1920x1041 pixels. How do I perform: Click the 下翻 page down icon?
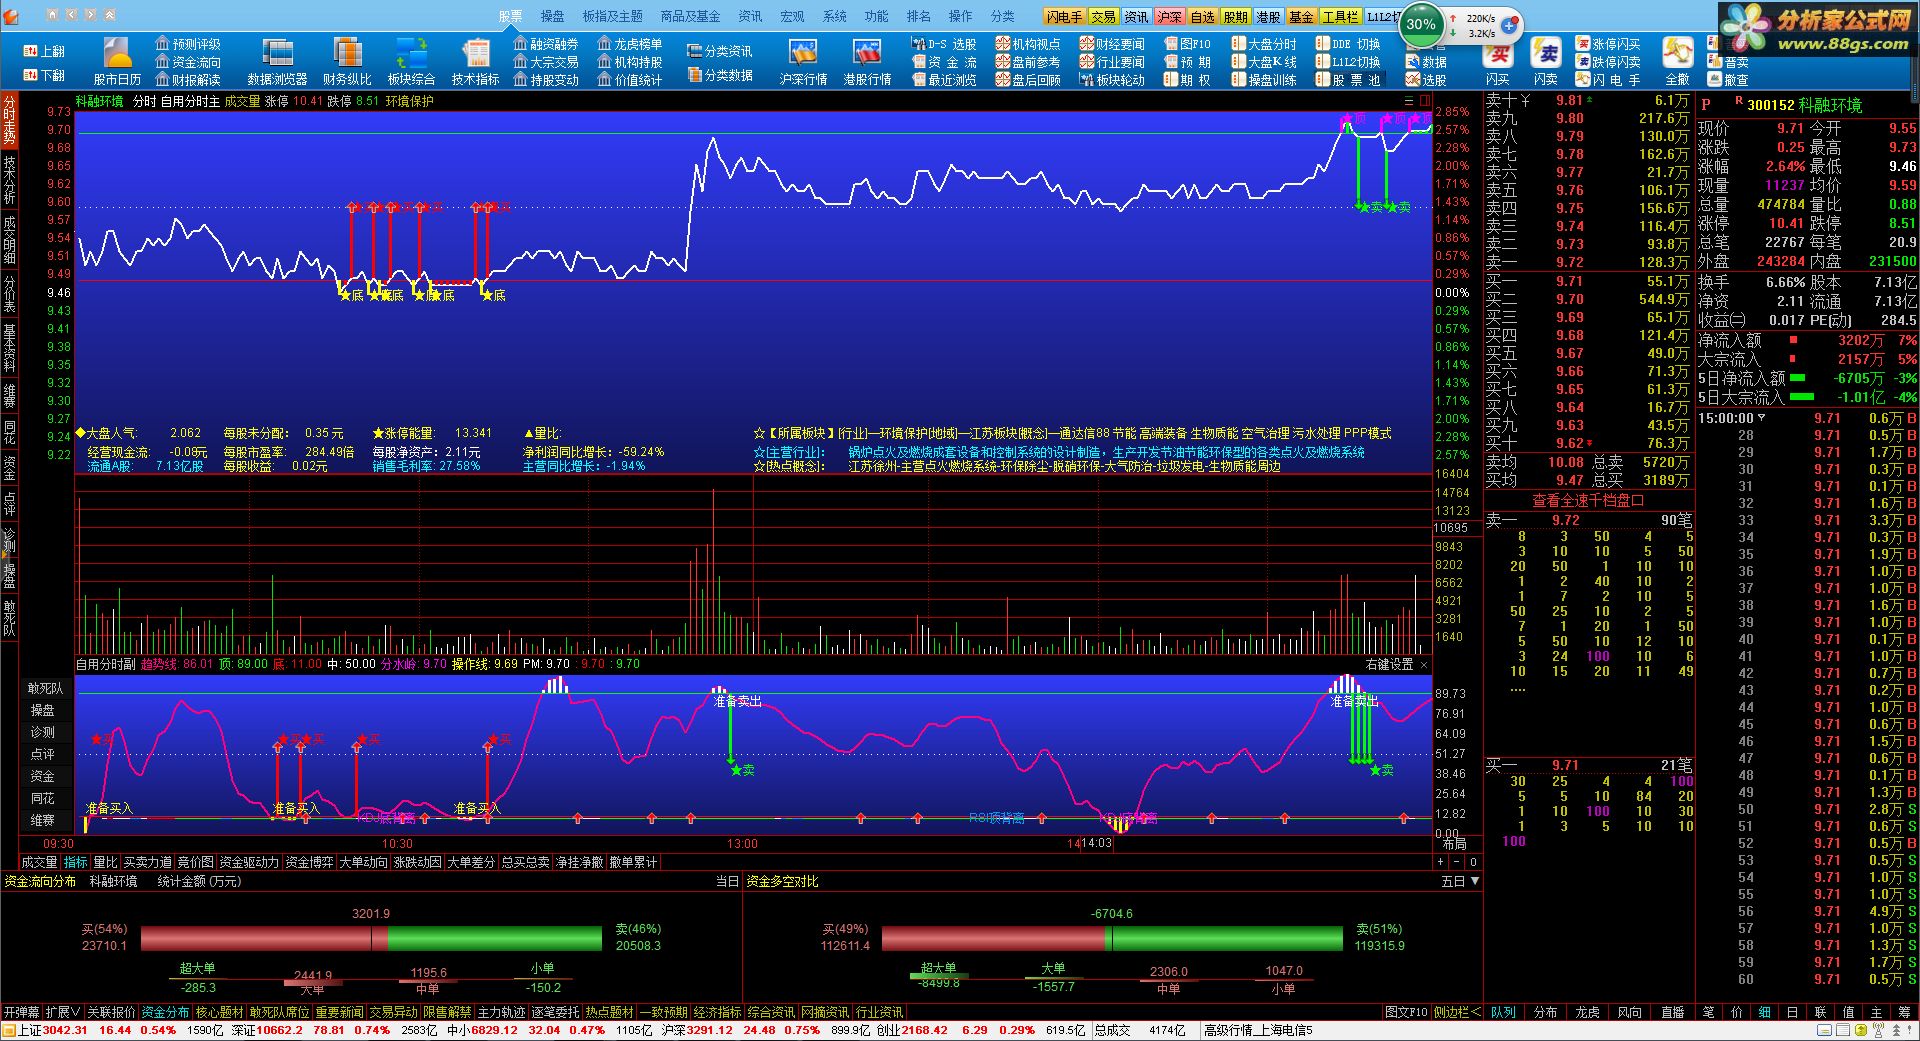point(44,75)
